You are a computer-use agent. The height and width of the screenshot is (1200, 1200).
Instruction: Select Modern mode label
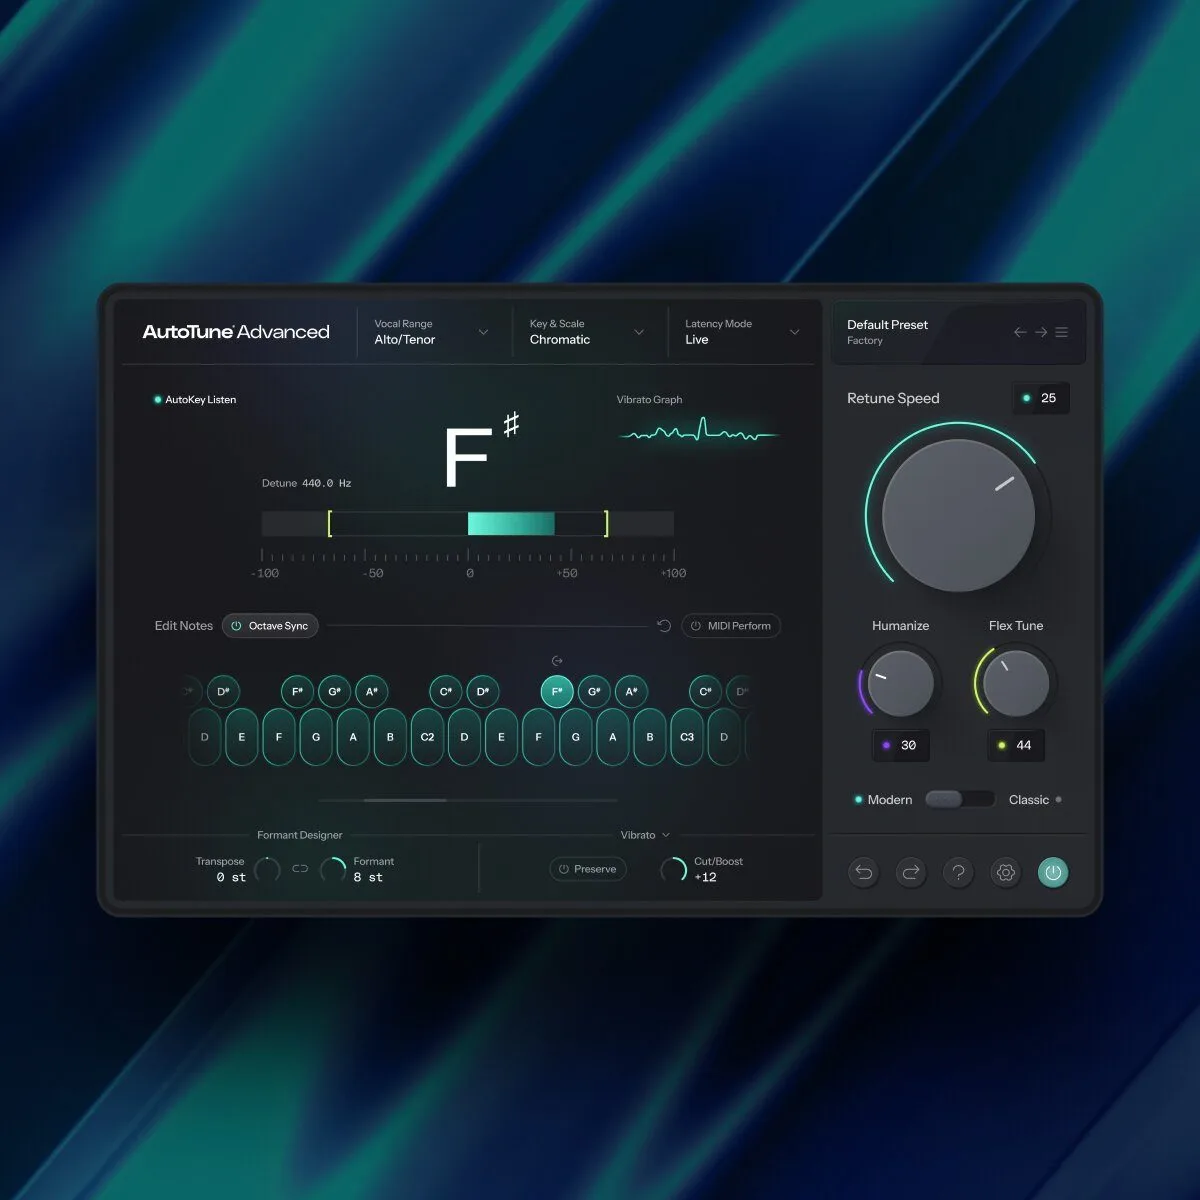click(889, 800)
